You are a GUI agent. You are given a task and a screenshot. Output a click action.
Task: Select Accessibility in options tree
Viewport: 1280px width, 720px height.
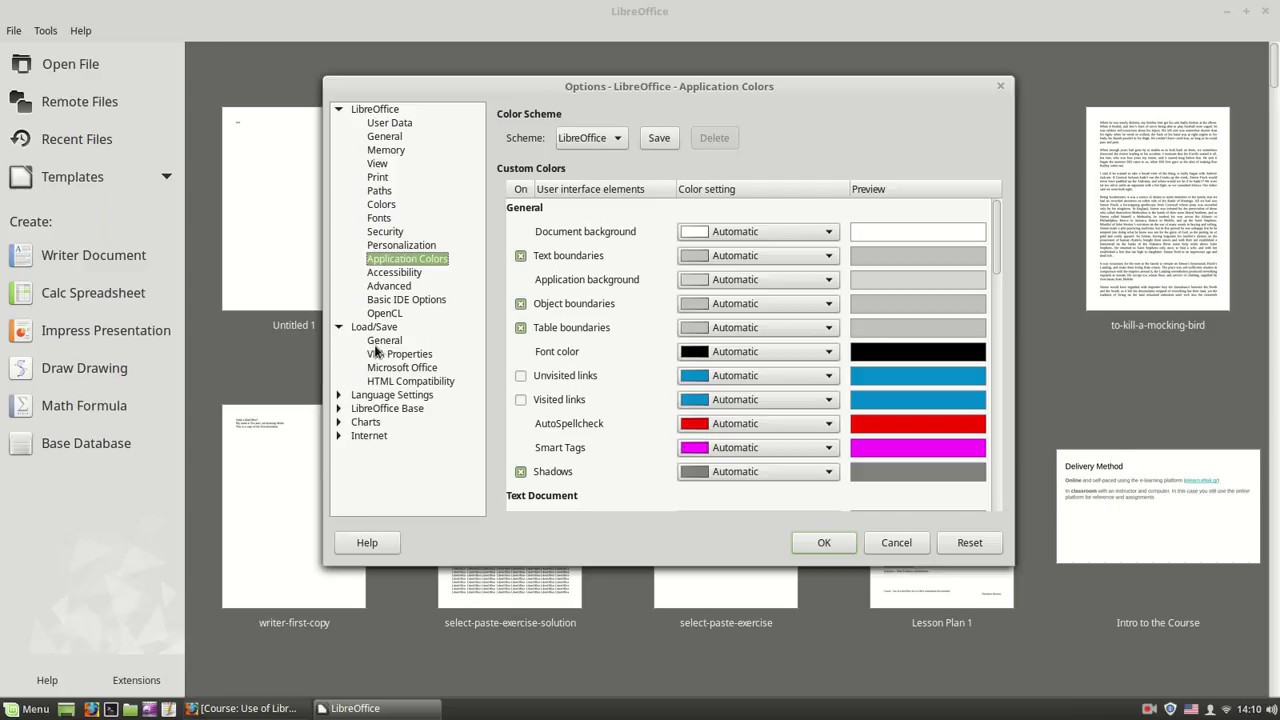(x=394, y=272)
